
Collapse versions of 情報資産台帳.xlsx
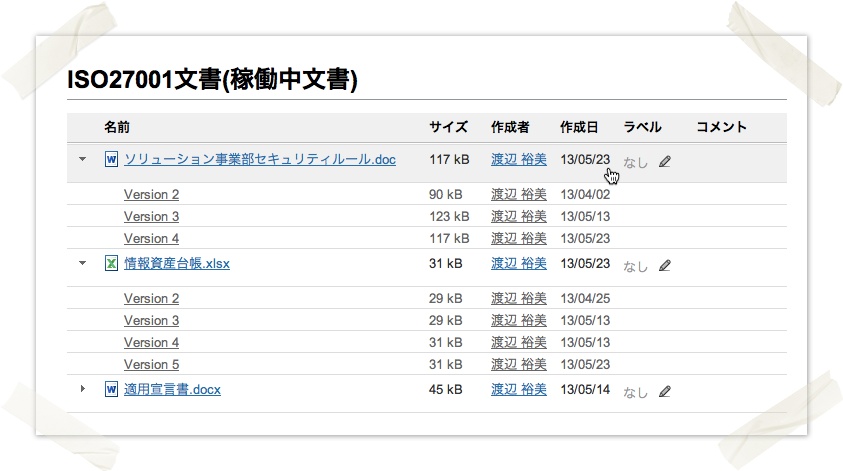click(x=82, y=263)
